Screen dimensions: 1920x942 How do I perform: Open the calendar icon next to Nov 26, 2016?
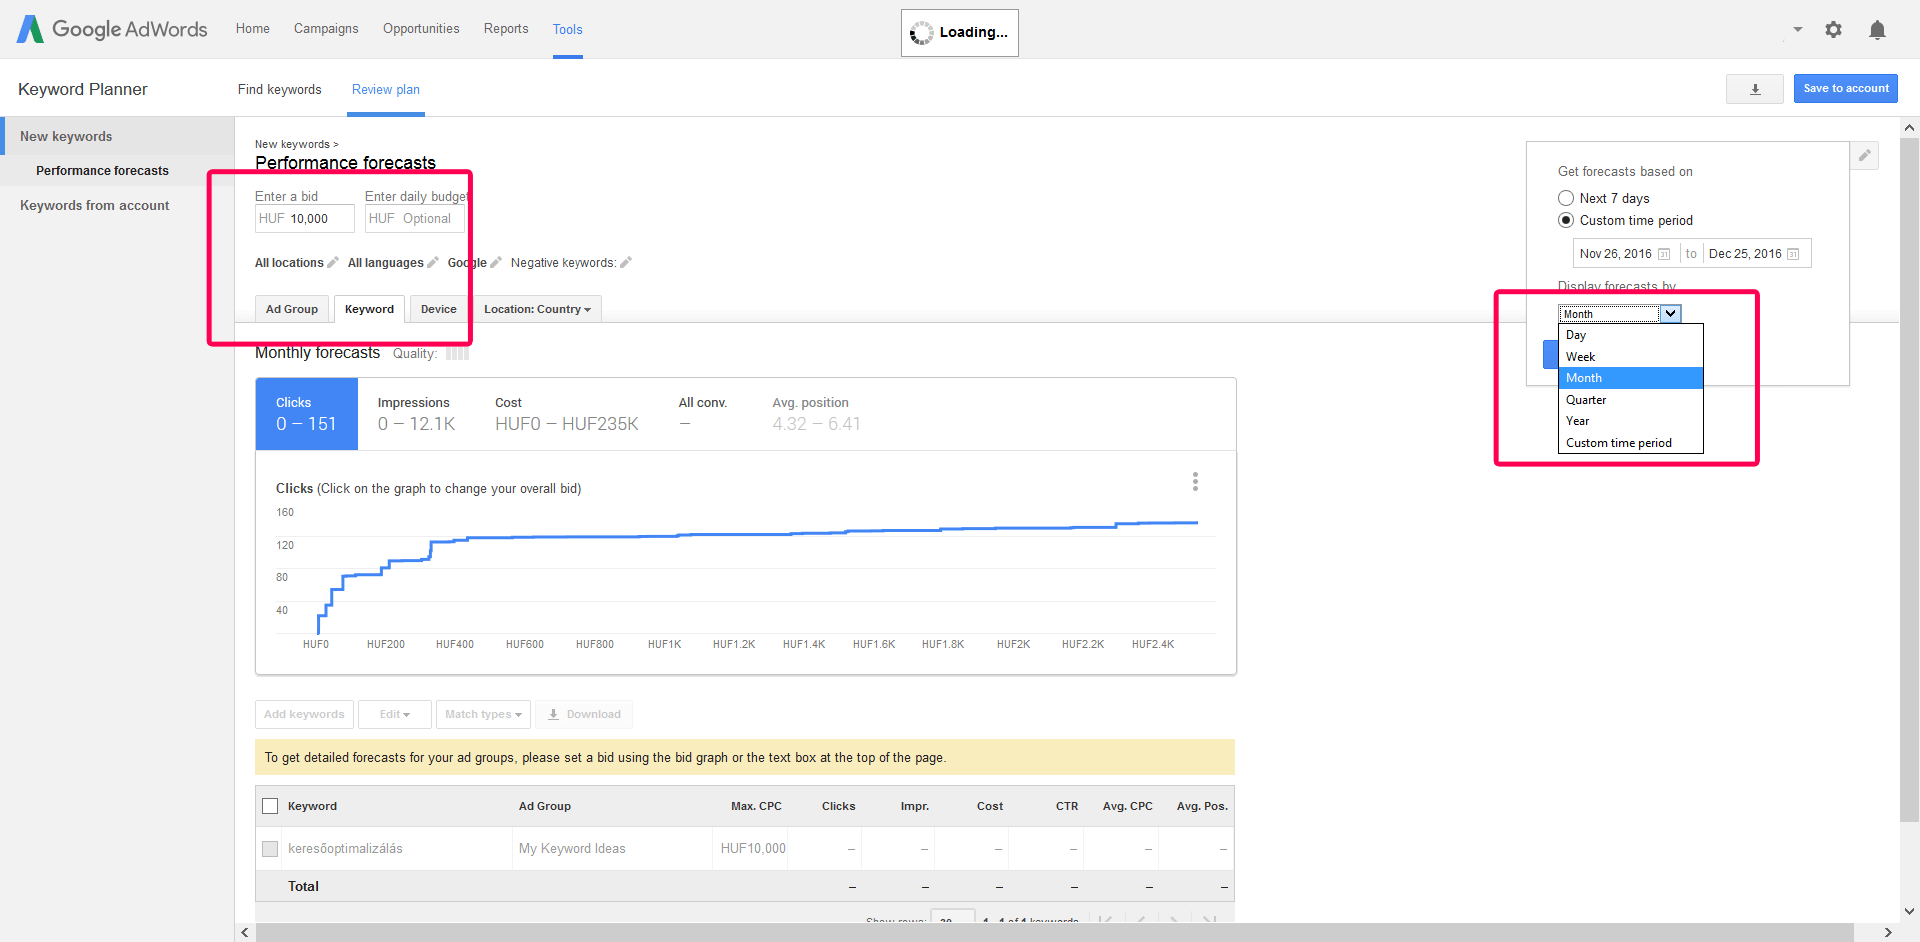1664,254
